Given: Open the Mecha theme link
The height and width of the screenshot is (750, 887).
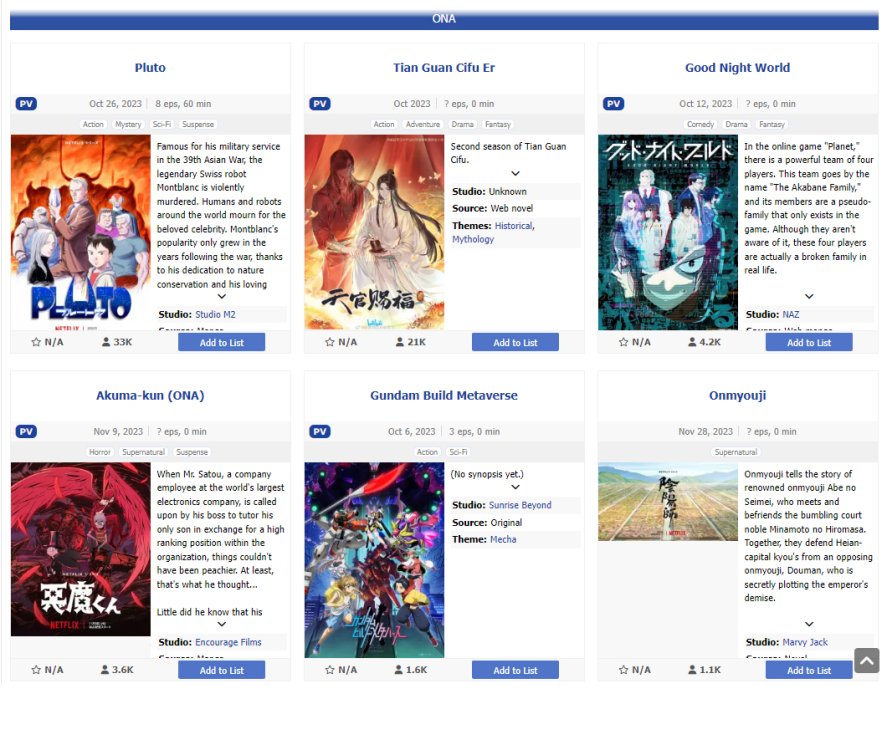Looking at the screenshot, I should [x=503, y=540].
